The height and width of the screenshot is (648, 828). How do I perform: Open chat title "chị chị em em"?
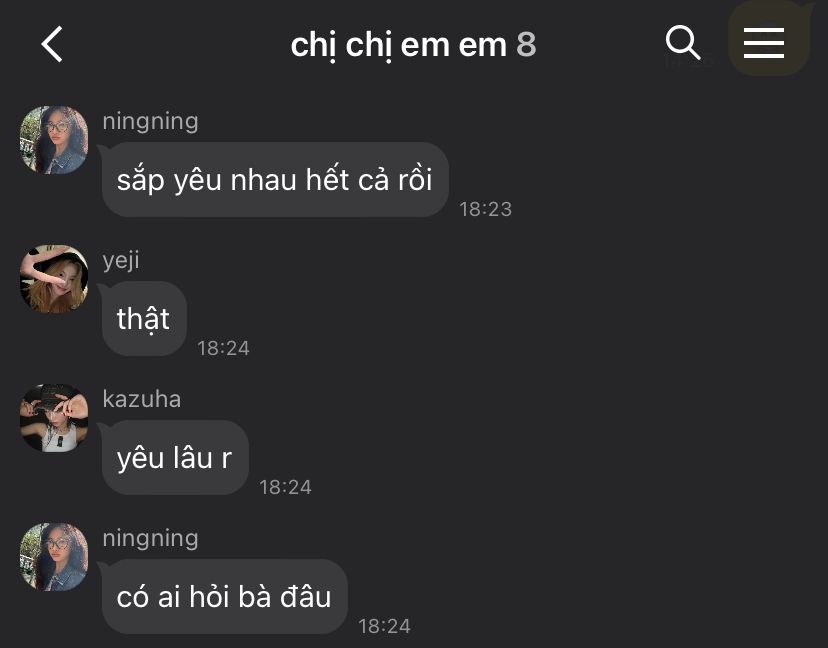click(399, 45)
